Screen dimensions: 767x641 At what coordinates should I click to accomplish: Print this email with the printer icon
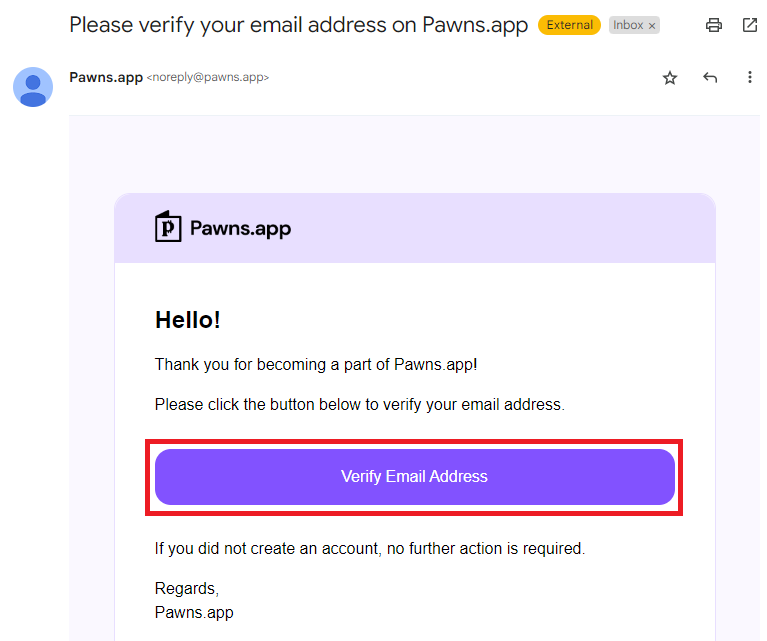tap(714, 25)
